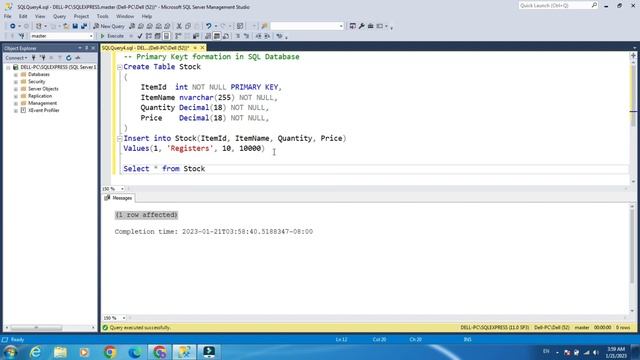640x360 pixels.
Task: Open the editor zoom percentage dropdown
Action: [122, 189]
